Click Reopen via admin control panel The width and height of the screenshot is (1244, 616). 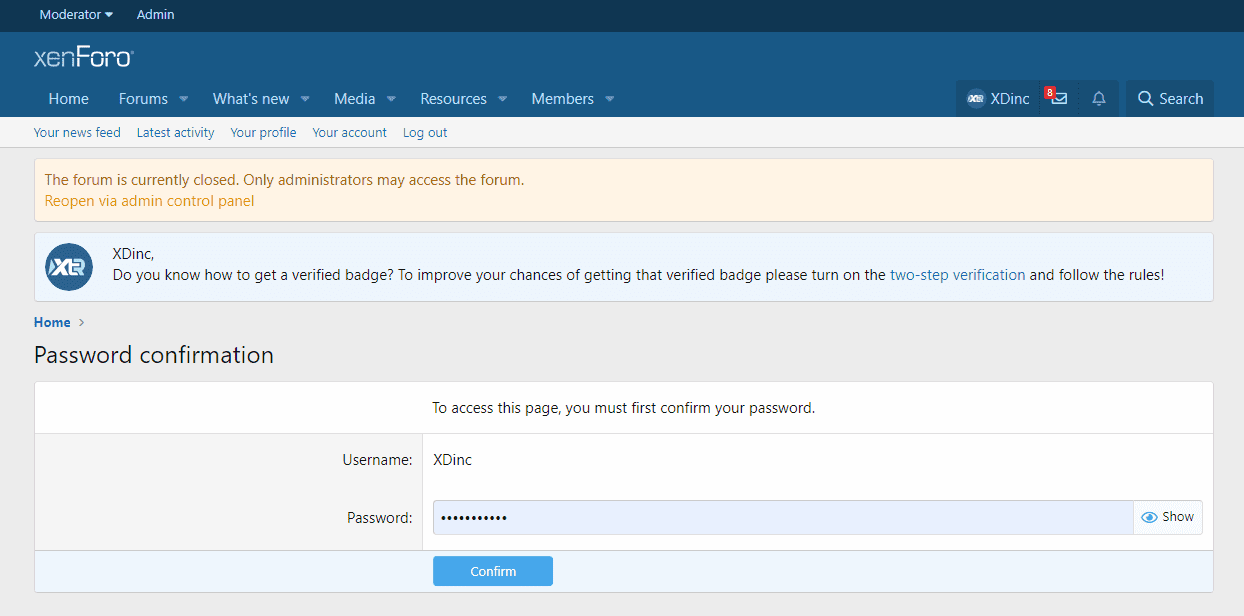[149, 201]
